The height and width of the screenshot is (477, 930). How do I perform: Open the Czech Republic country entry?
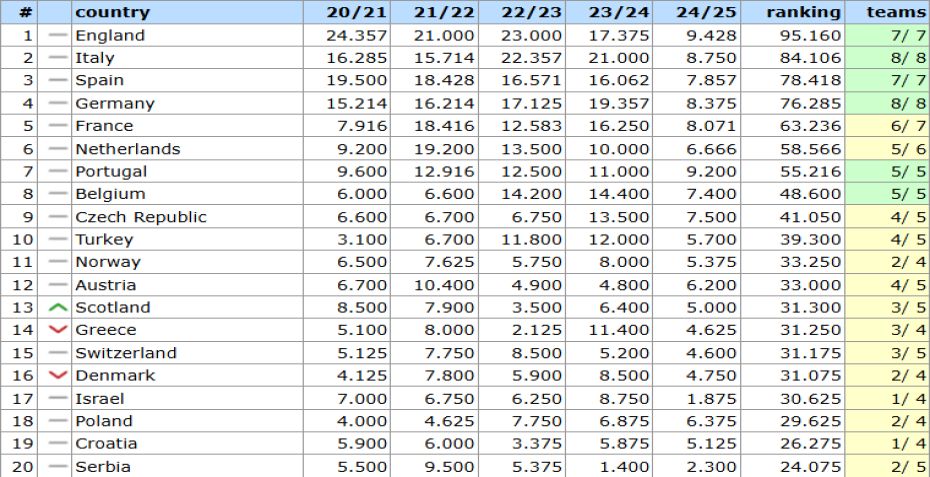[x=141, y=217]
